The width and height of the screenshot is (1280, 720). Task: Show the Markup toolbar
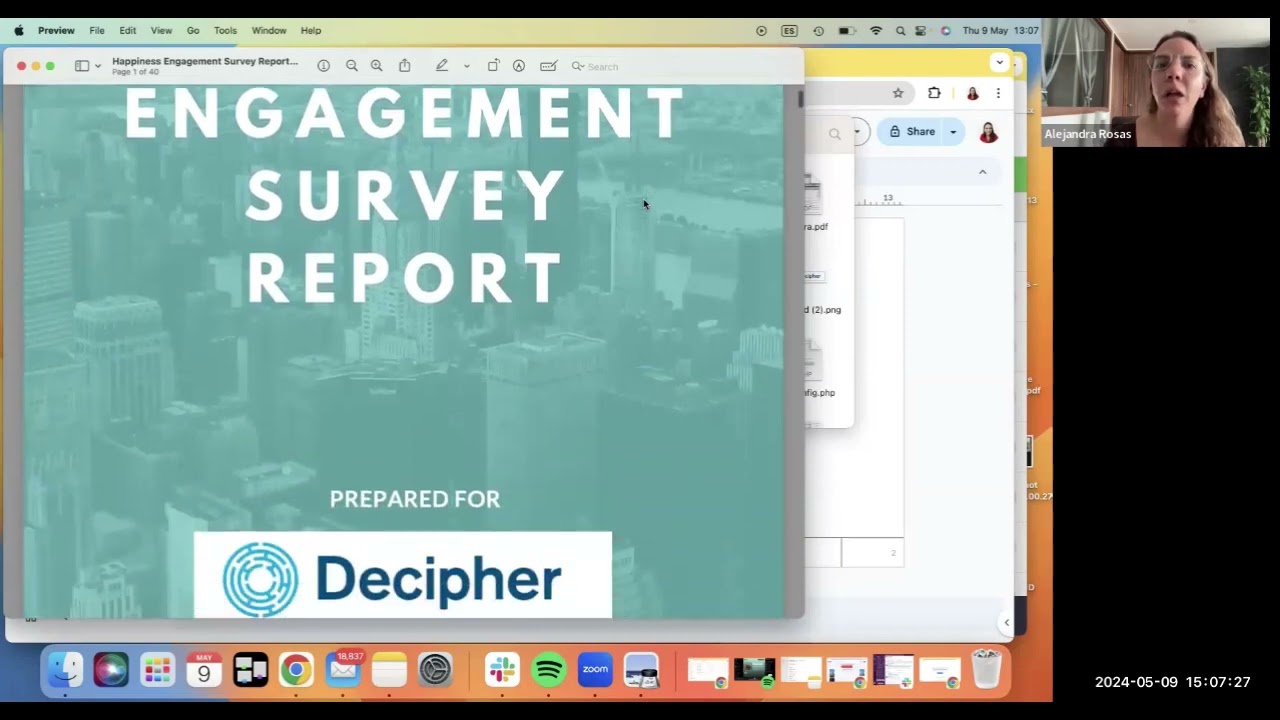(518, 66)
